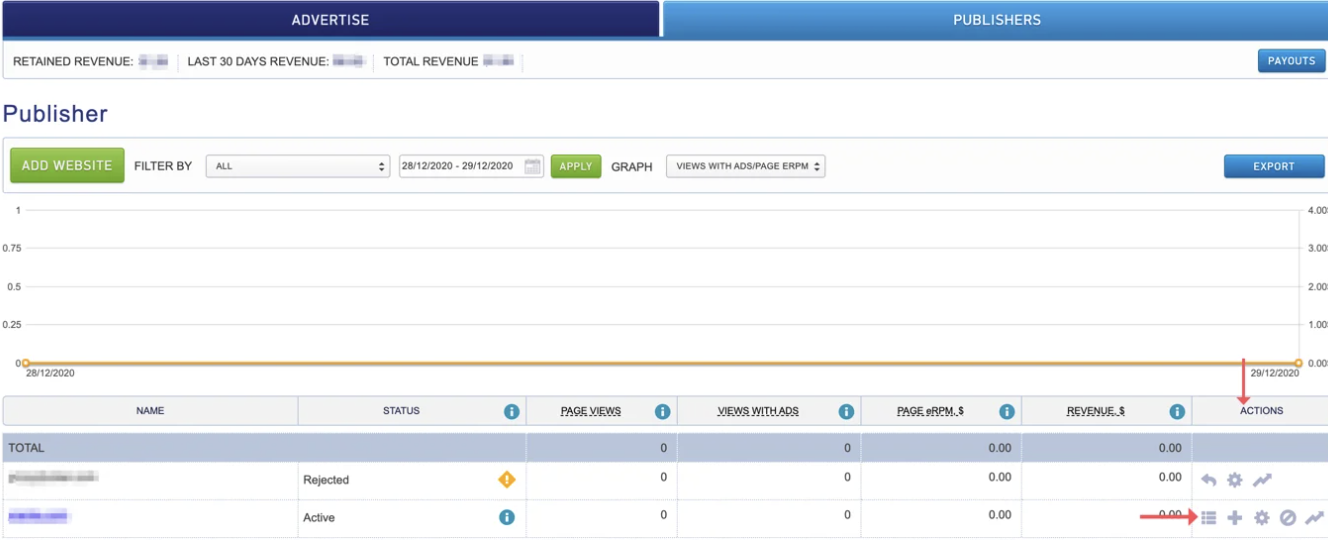This screenshot has height=540, width=1328.
Task: Click the Payouts button
Action: pos(1291,61)
